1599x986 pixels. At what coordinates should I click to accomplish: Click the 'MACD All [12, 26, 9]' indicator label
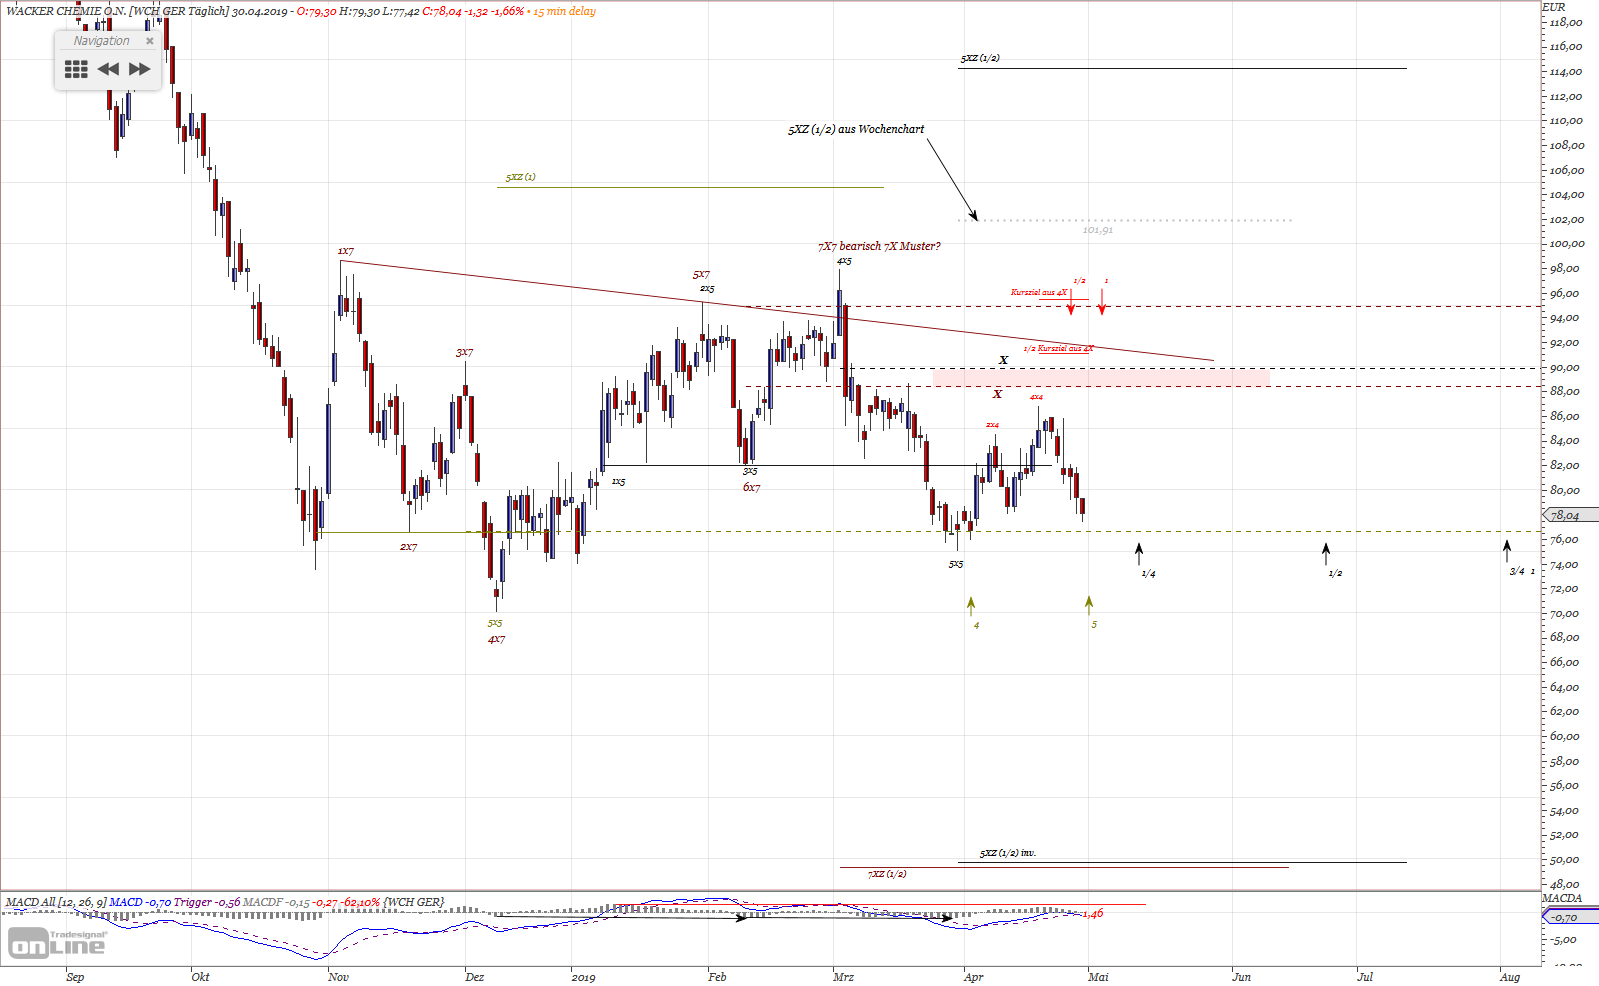coord(56,902)
